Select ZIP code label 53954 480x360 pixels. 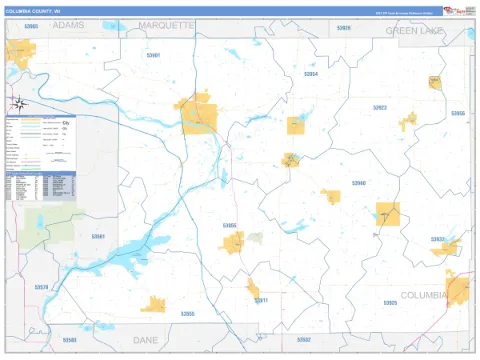[311, 74]
